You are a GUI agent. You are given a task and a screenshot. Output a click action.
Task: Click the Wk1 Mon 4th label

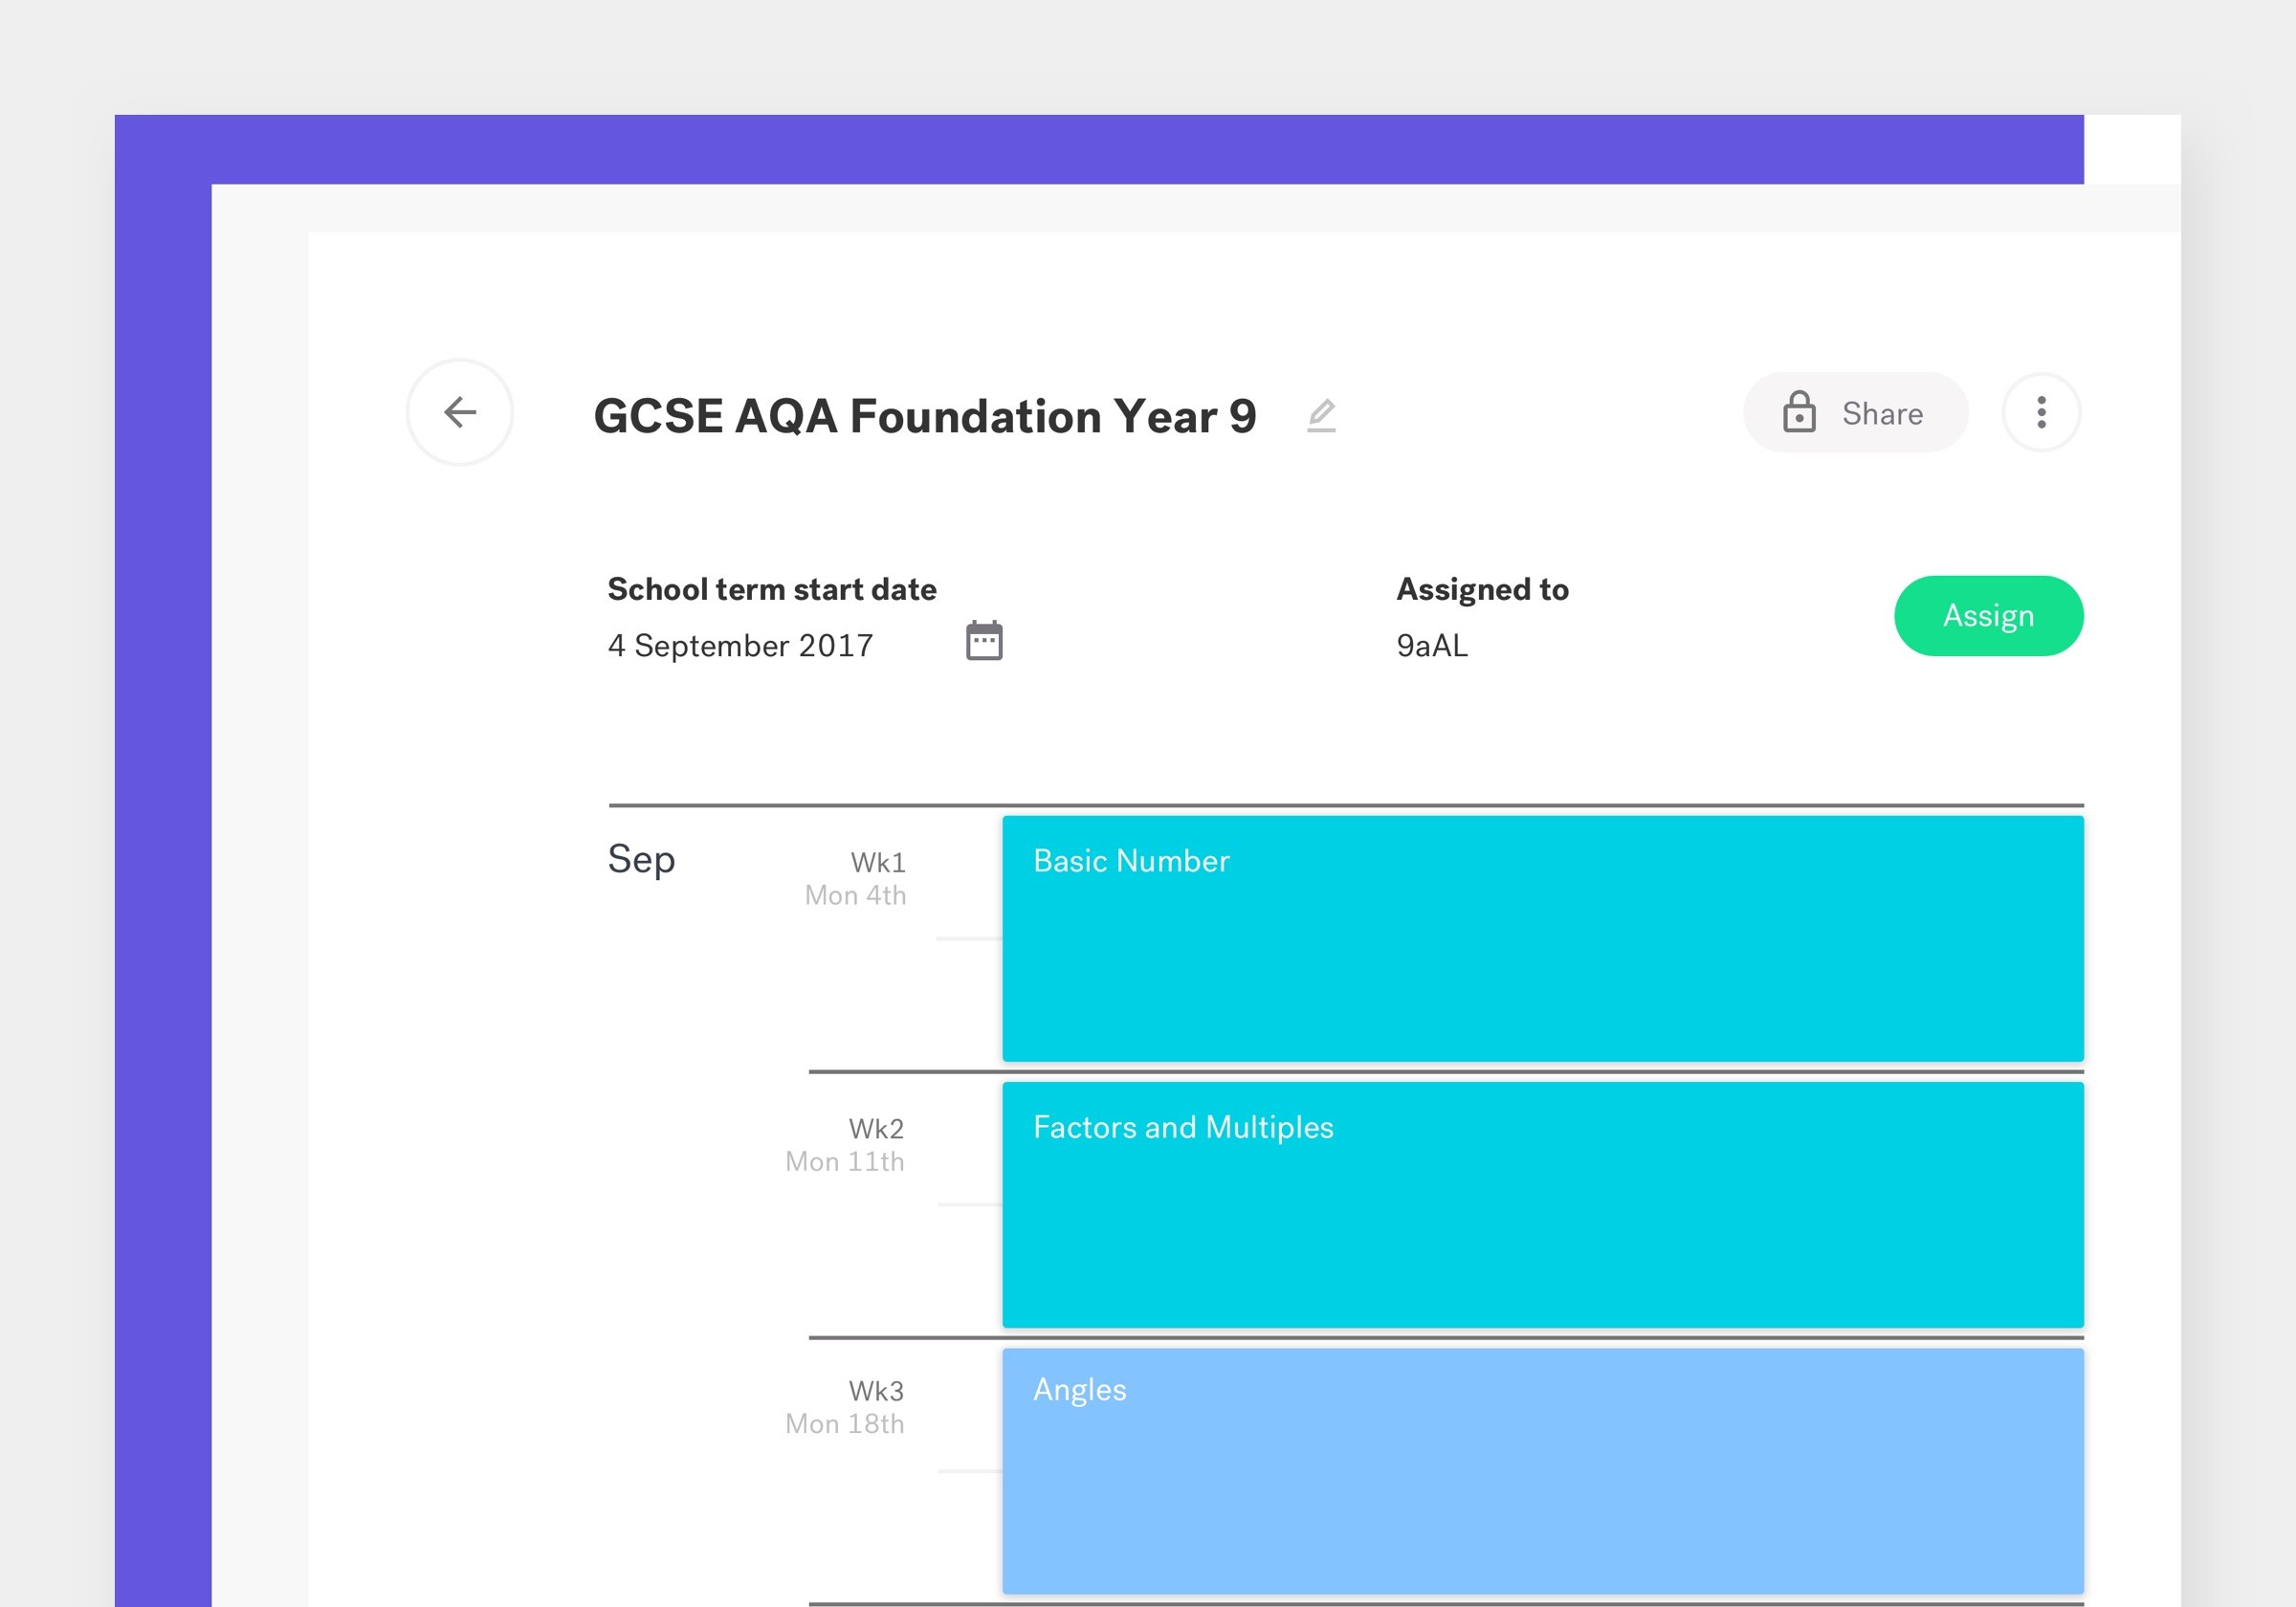pos(856,878)
